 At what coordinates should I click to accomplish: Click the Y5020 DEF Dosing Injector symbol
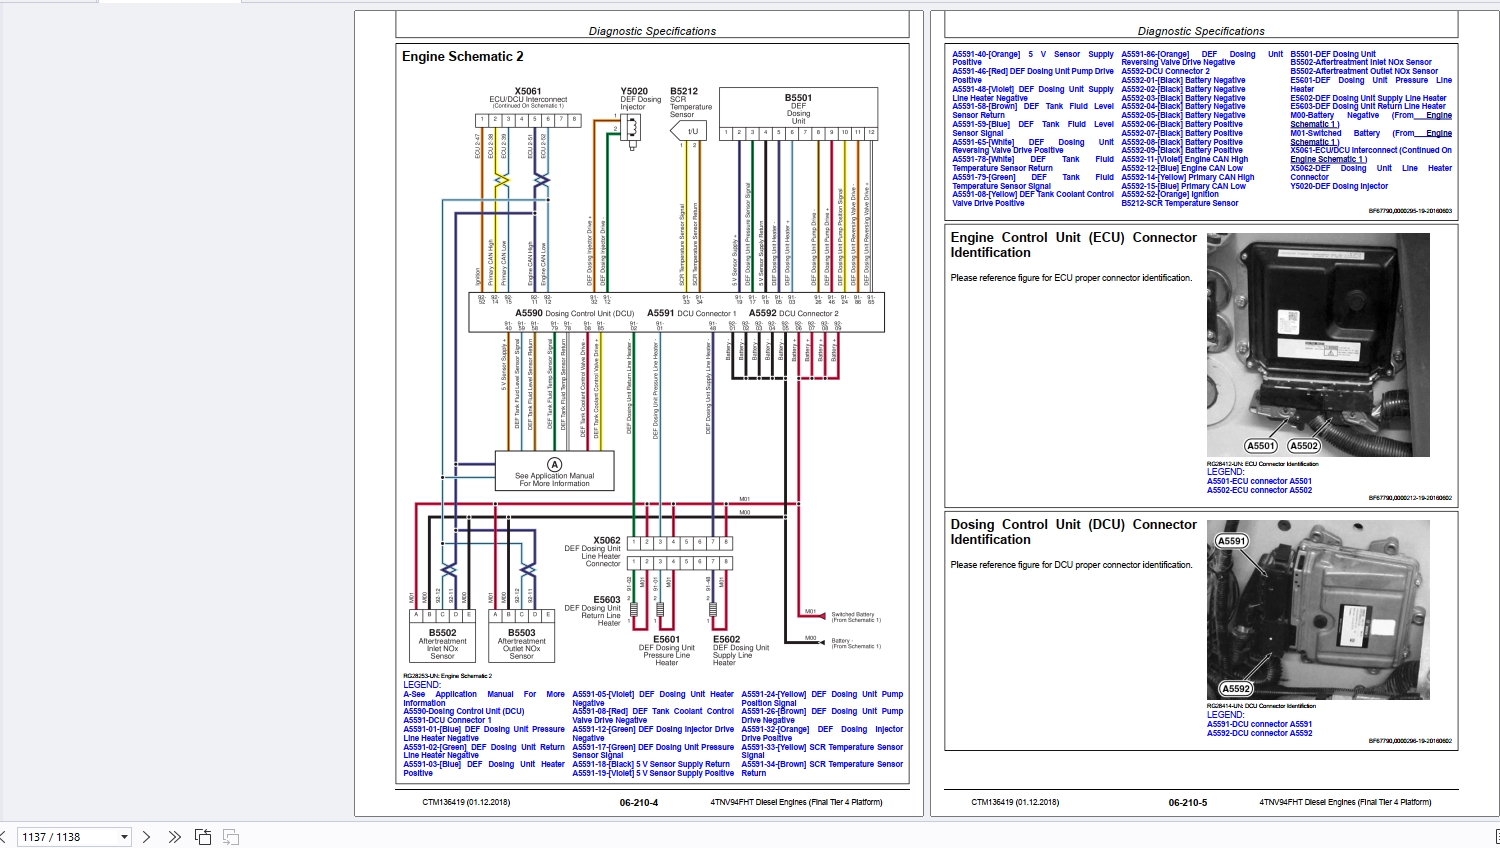click(x=632, y=128)
